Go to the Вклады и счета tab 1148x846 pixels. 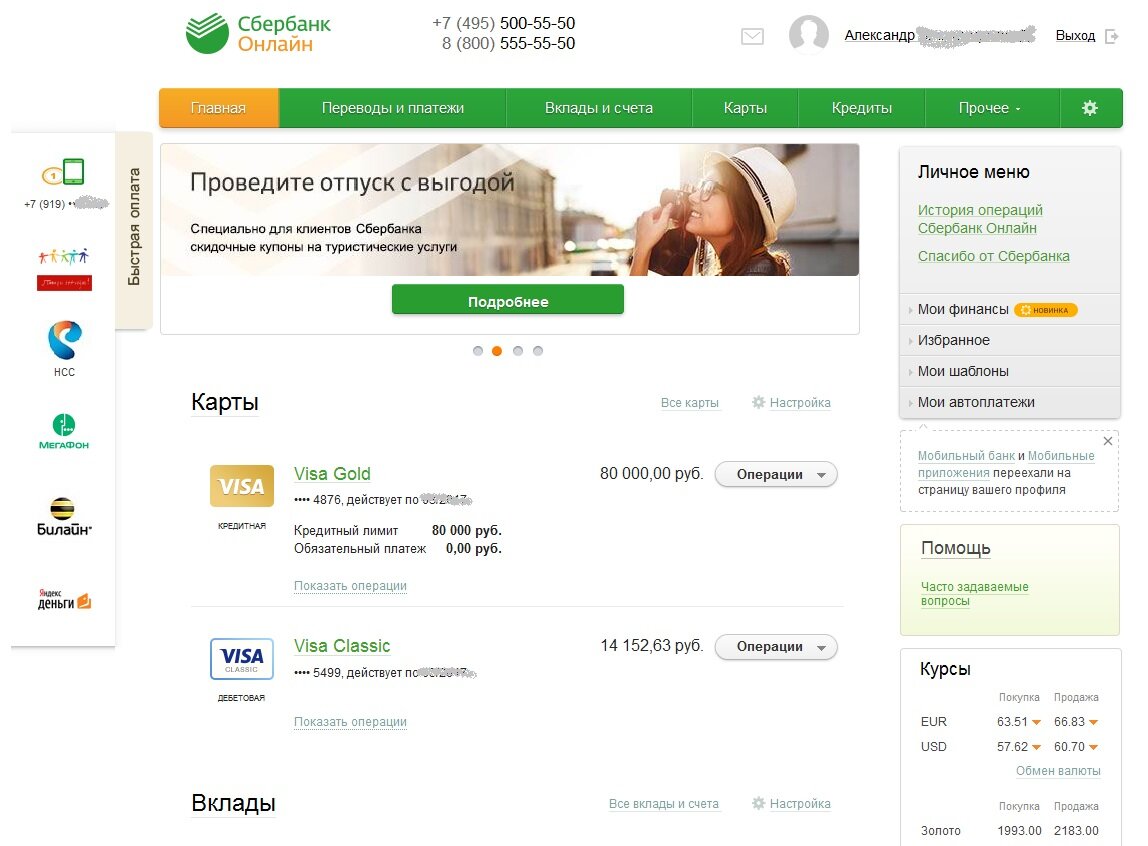pyautogui.click(x=599, y=108)
